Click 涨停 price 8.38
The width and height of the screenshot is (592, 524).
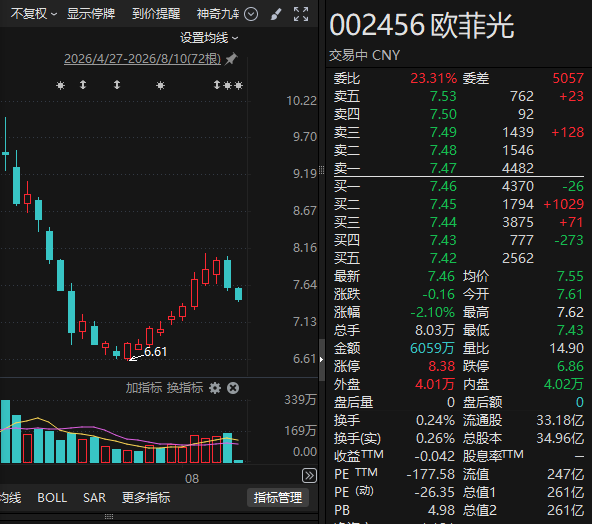[442, 366]
